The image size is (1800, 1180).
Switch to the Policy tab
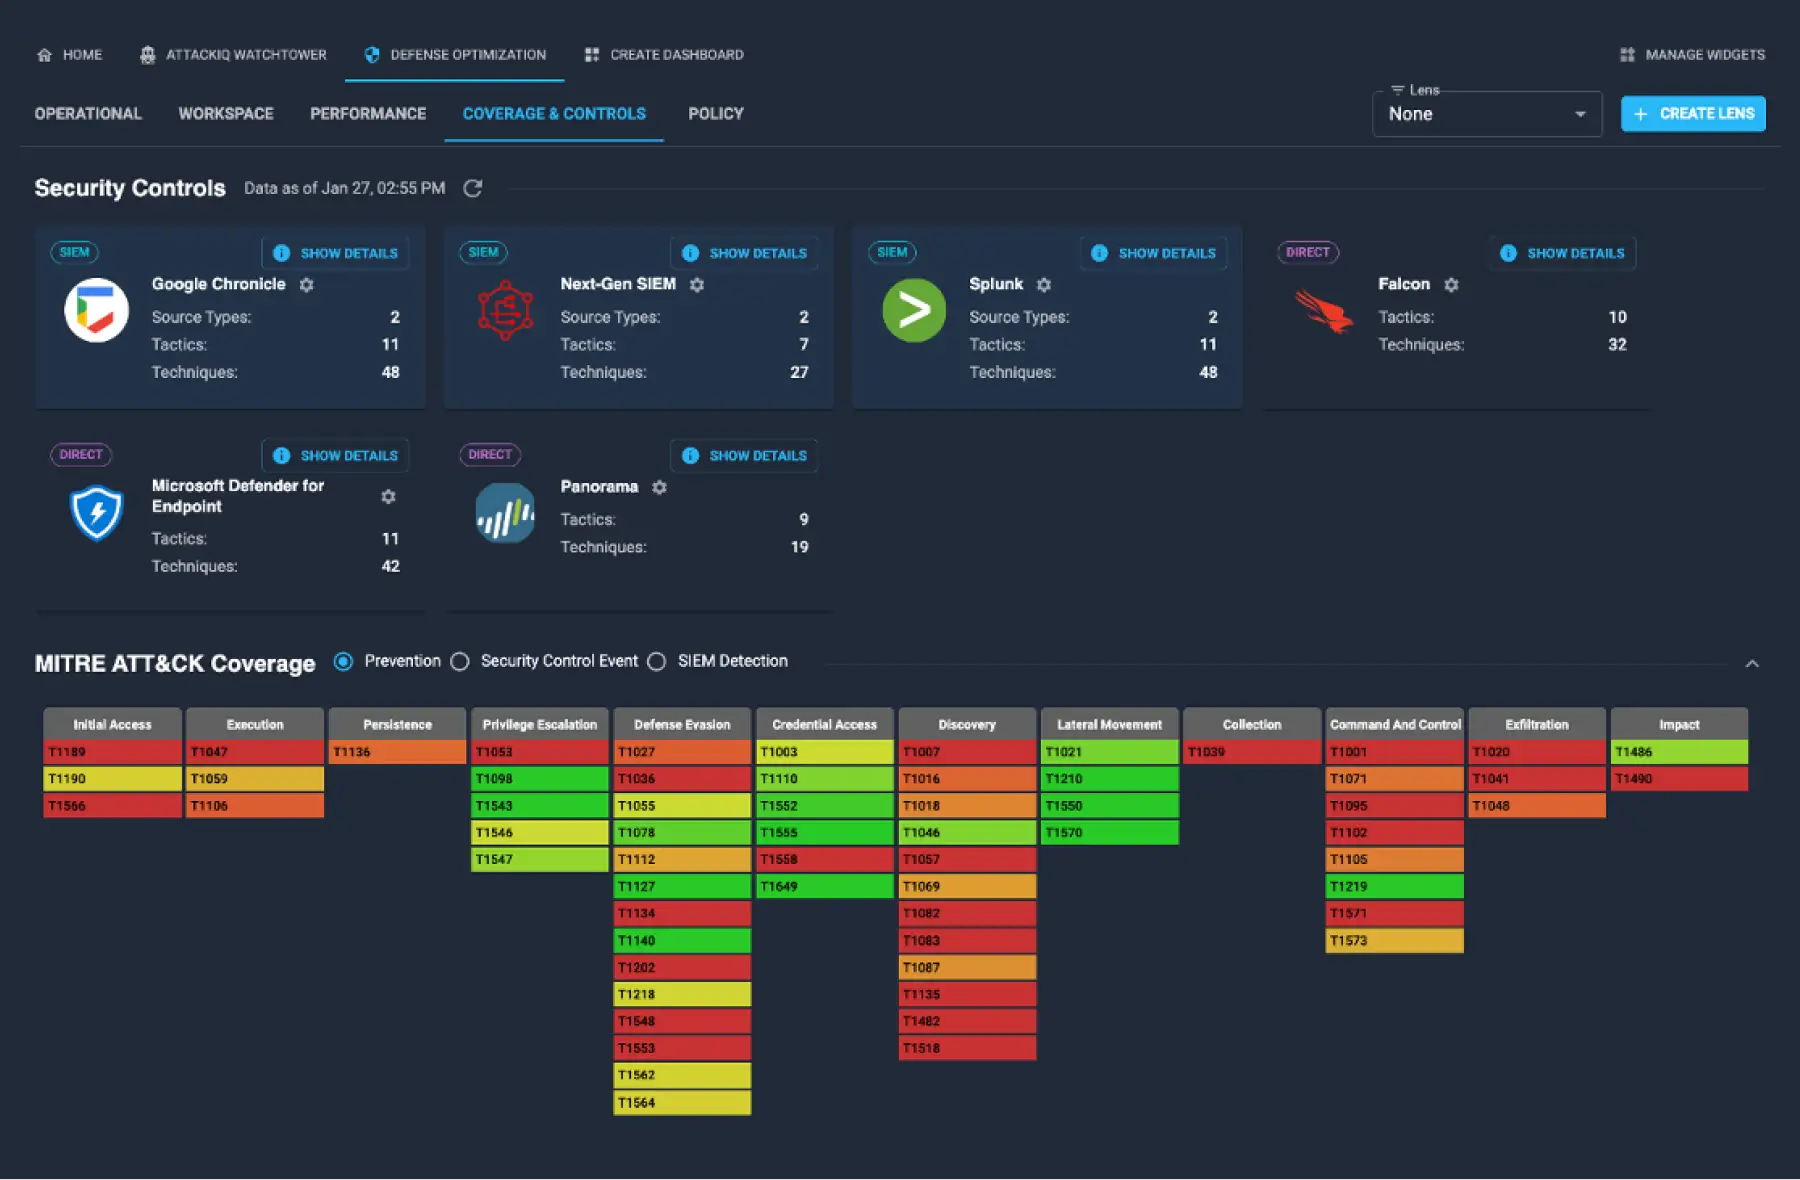point(716,114)
